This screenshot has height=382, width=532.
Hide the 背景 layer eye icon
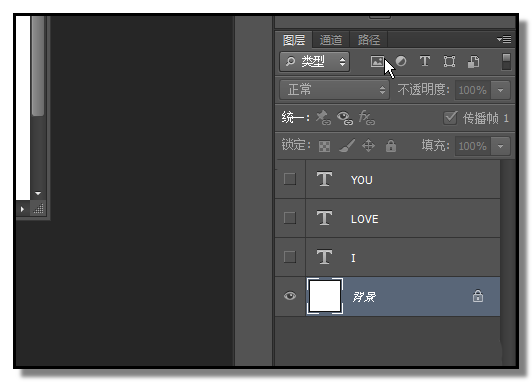[290, 296]
